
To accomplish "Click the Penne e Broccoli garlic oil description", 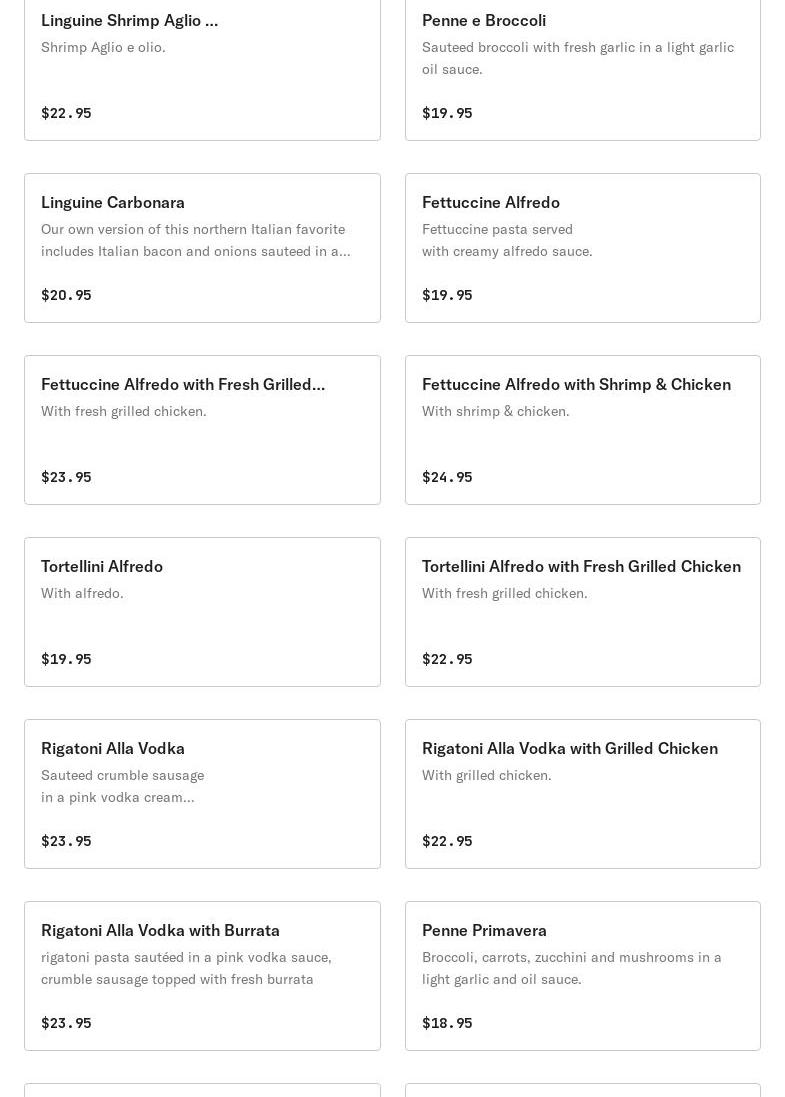I will point(577,58).
